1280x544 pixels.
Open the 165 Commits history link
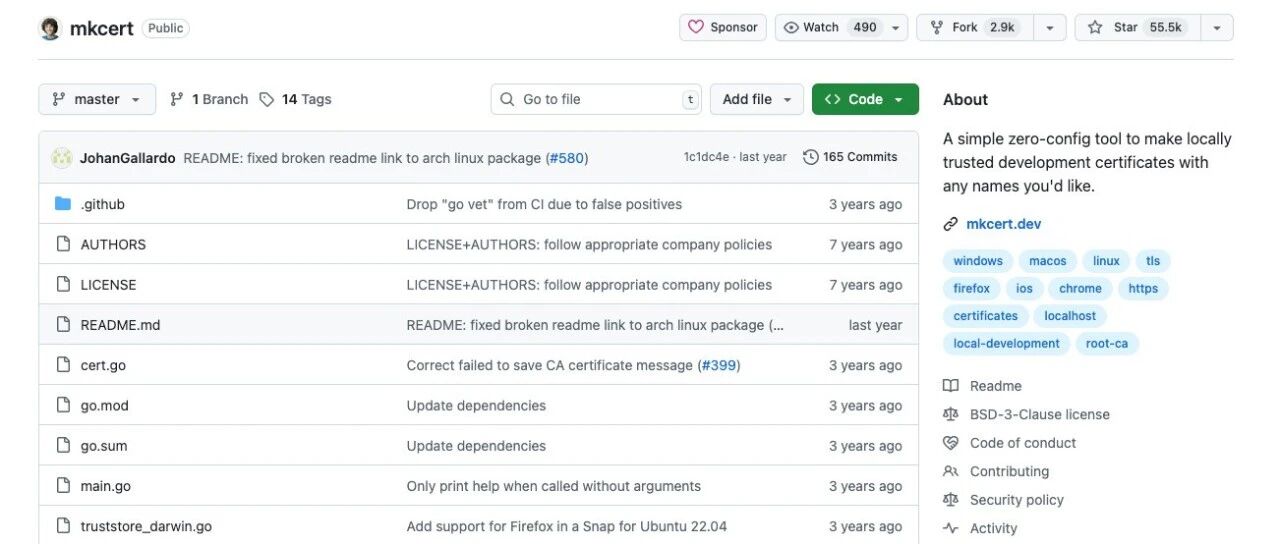click(x=850, y=157)
